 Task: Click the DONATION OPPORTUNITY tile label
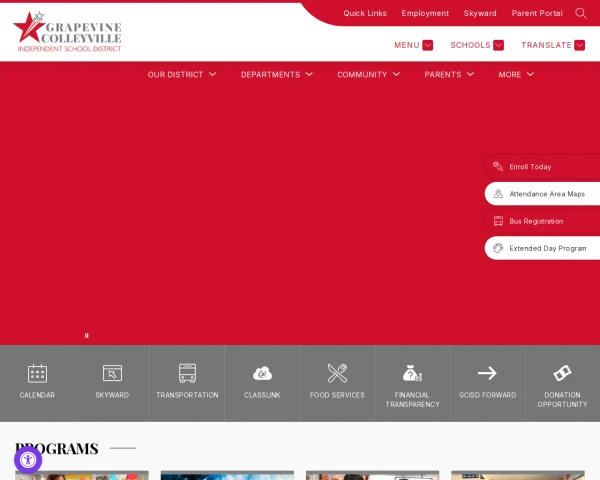562,399
